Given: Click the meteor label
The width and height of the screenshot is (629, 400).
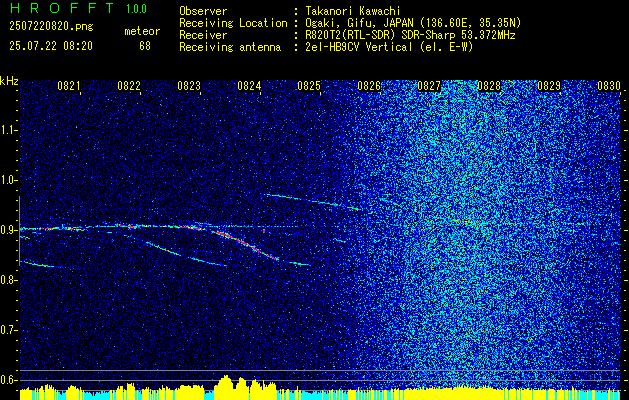Looking at the screenshot, I should [142, 31].
